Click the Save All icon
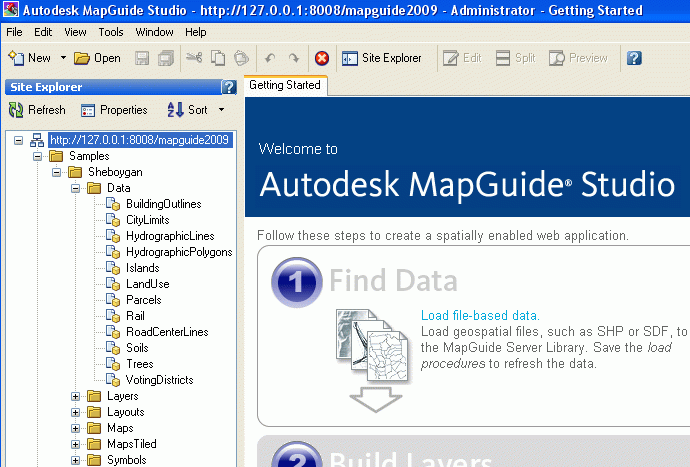The image size is (690, 467). pyautogui.click(x=166, y=58)
